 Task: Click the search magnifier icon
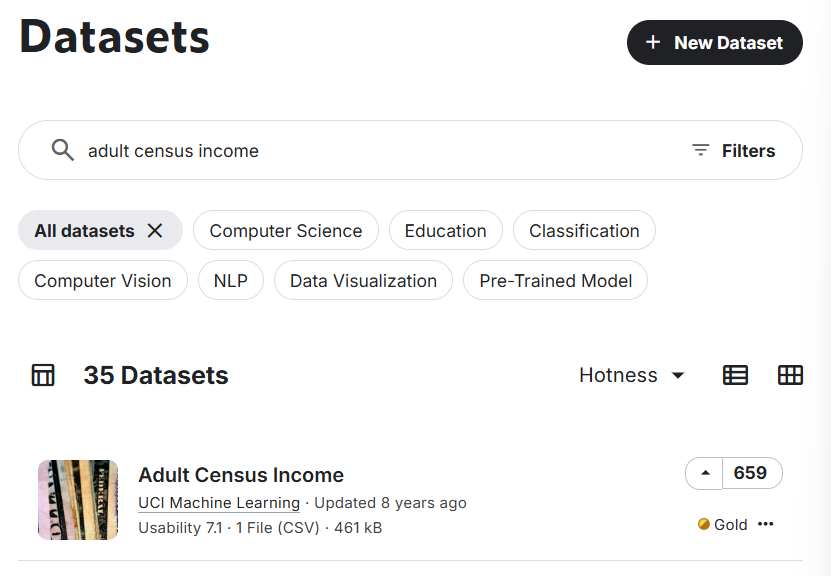[x=63, y=150]
